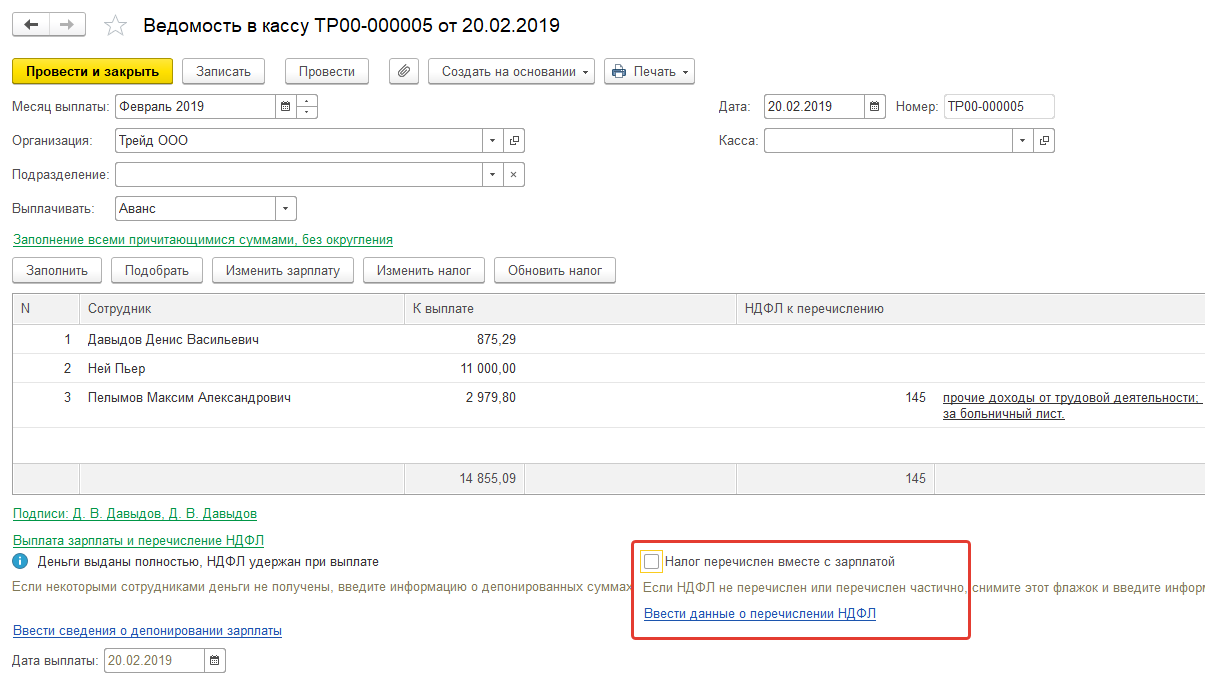Click the Подобрать button
The height and width of the screenshot is (679, 1205).
click(x=157, y=270)
